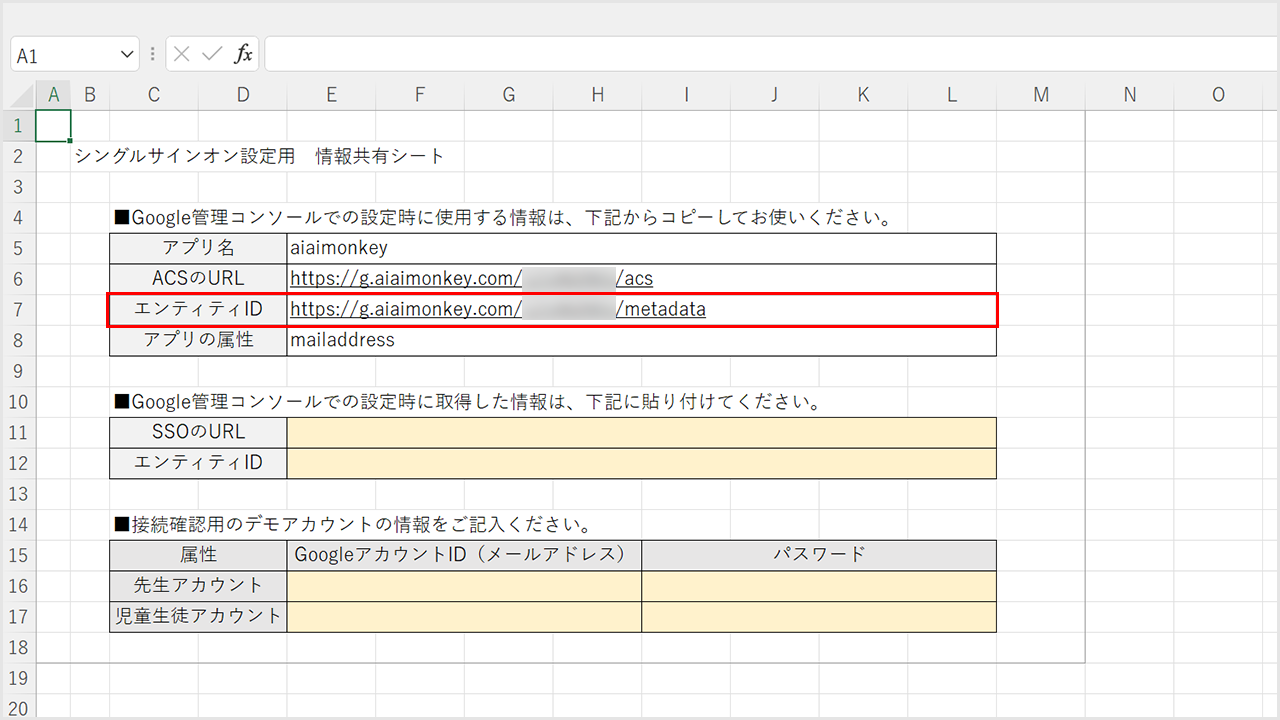This screenshot has height=720, width=1280.
Task: Select row header 16
Action: coord(18,586)
